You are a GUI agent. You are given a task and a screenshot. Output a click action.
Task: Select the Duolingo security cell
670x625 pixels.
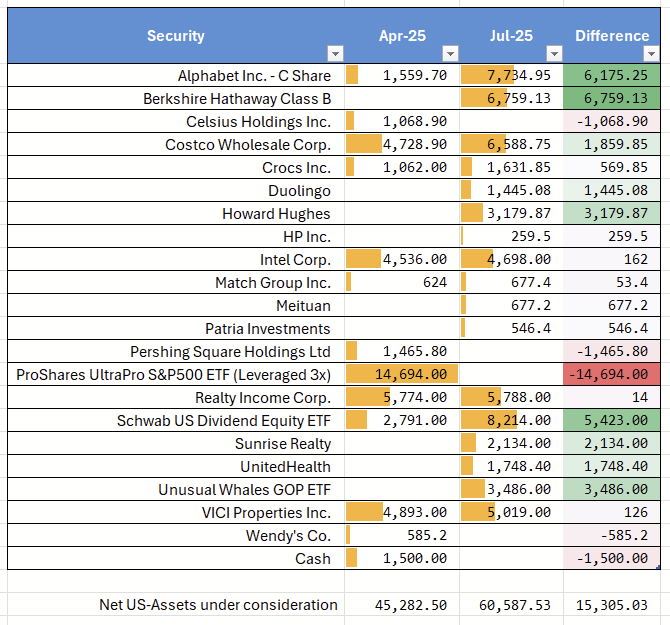pos(176,191)
